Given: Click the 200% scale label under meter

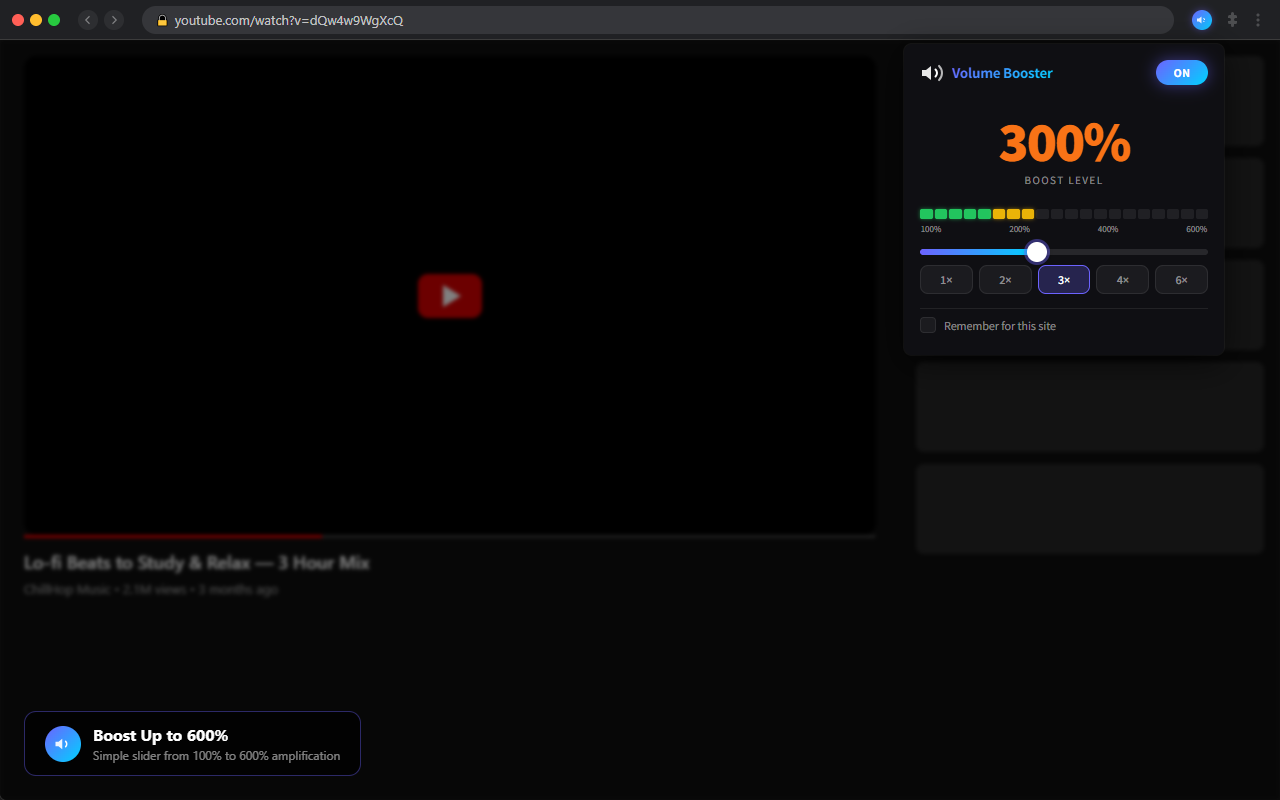Looking at the screenshot, I should click(x=1019, y=229).
